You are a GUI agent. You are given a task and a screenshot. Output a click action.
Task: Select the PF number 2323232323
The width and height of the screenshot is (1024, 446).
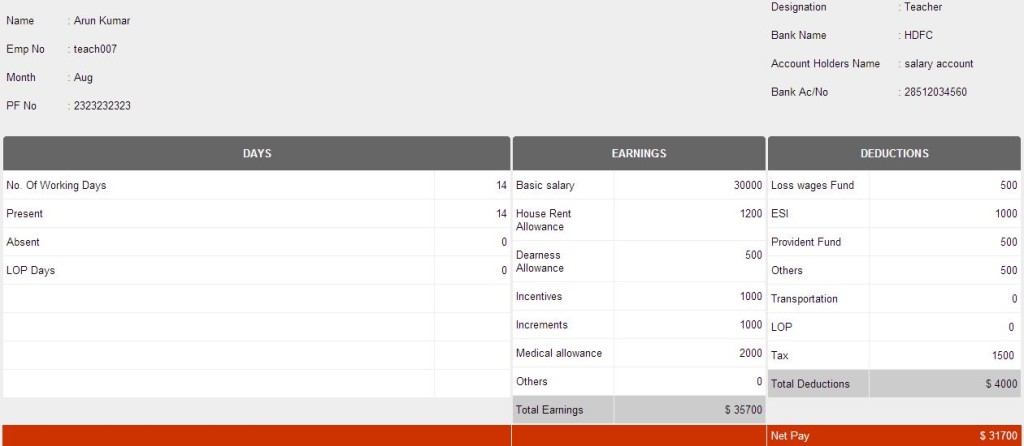pyautogui.click(x=102, y=106)
